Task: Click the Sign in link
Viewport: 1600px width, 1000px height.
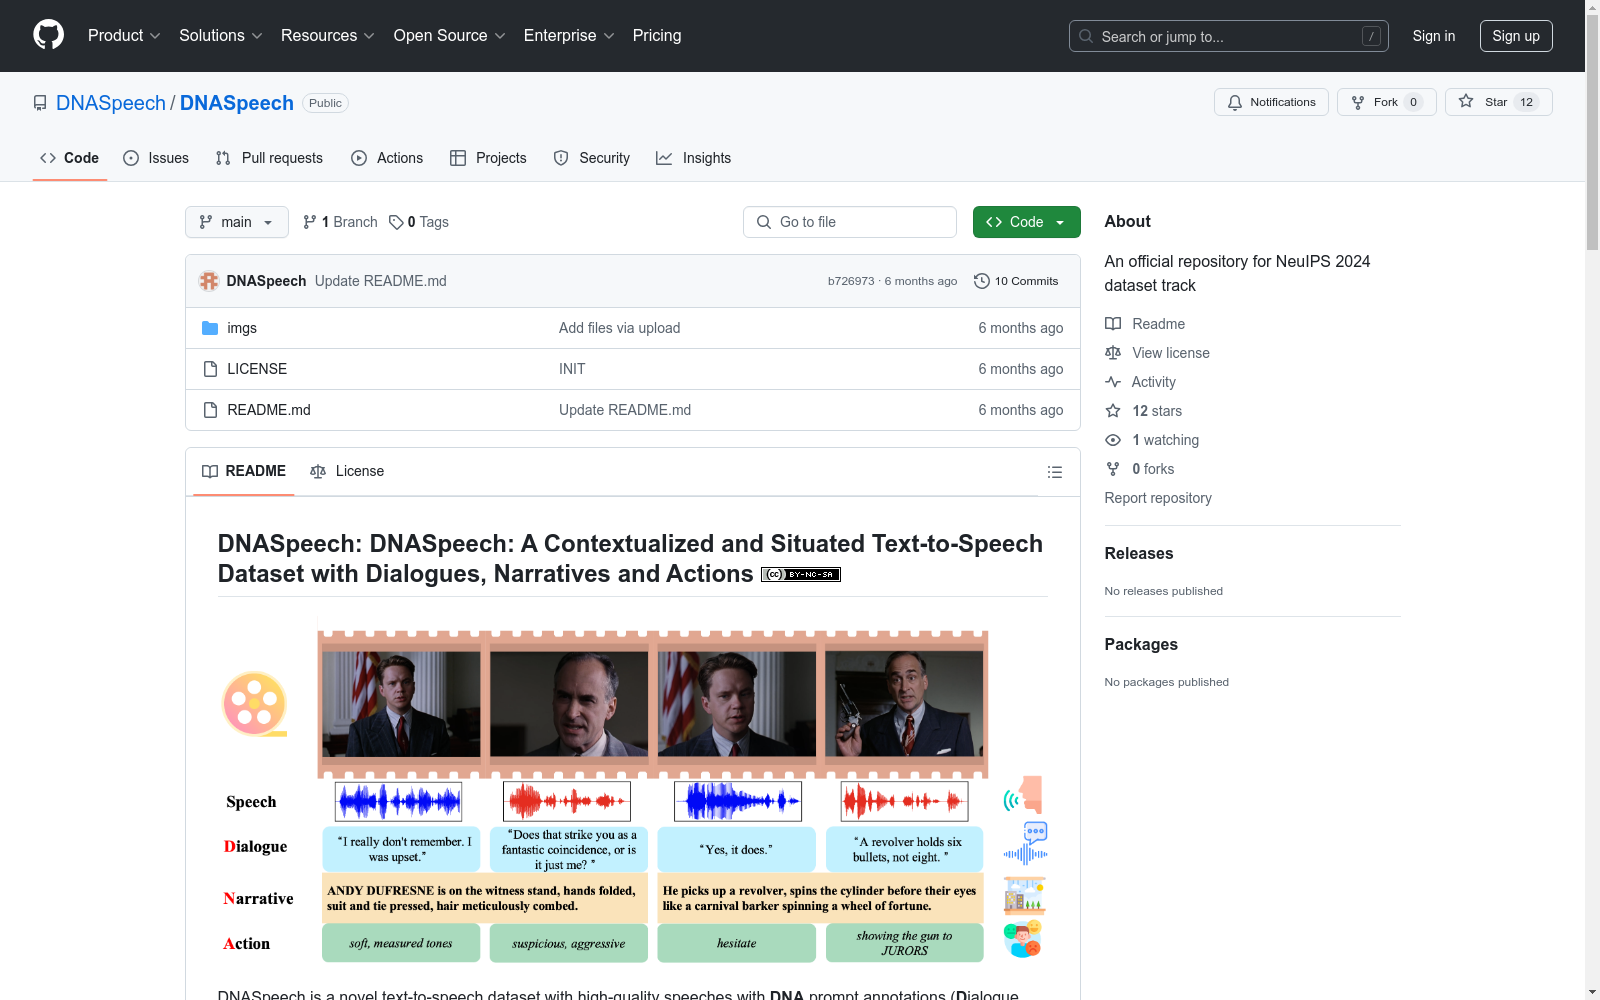Action: coord(1434,36)
